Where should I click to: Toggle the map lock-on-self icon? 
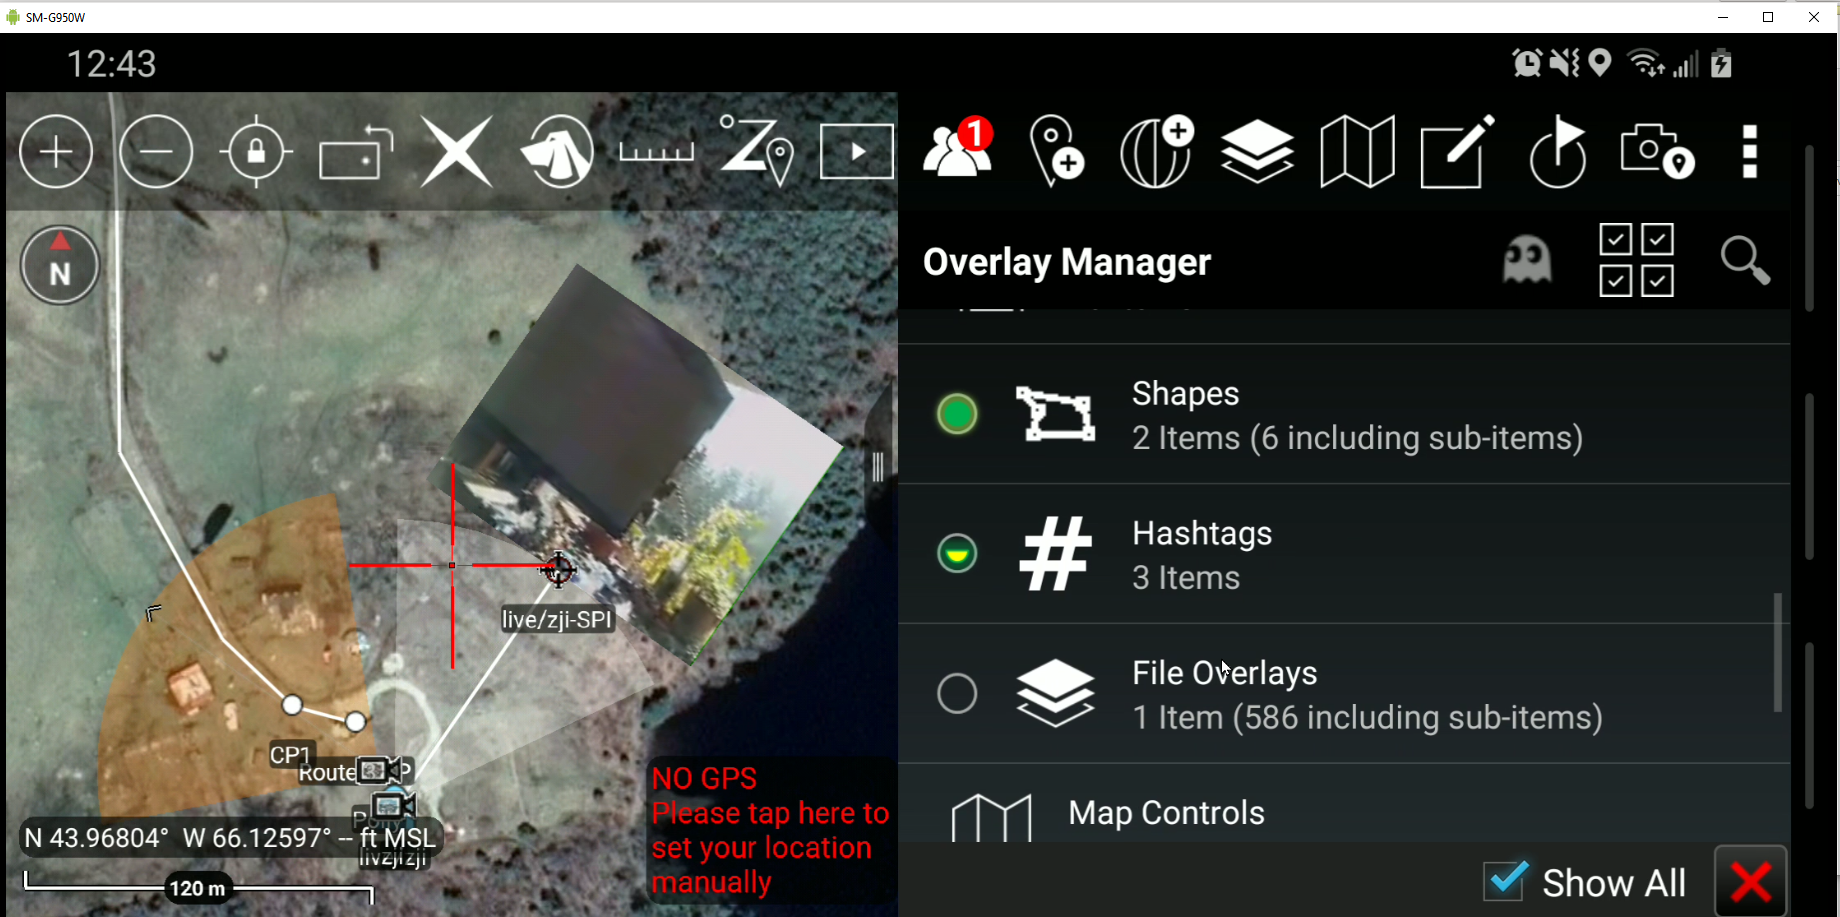click(x=256, y=152)
